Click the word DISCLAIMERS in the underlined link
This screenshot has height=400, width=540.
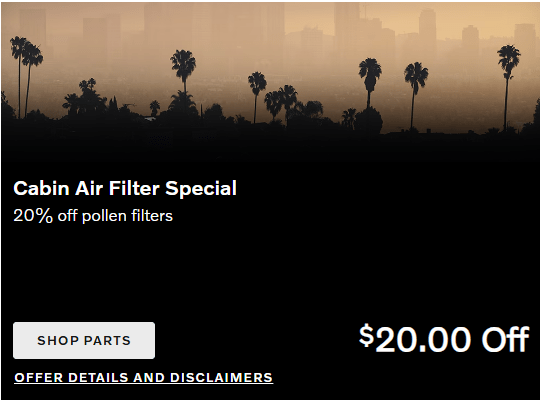(221, 378)
